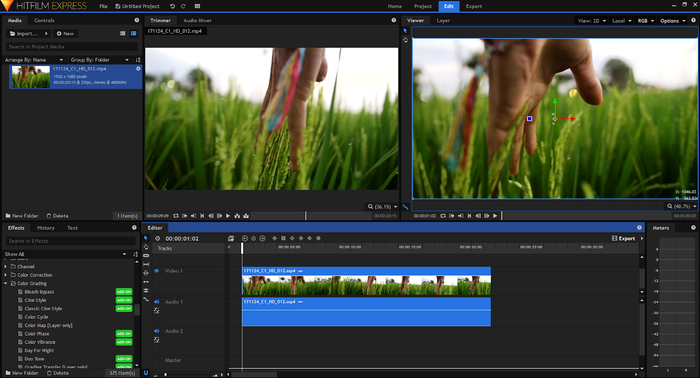Open settings cog for 171124_C1_HD_012.mp4 media item
This screenshot has height=378, width=700.
pos(138,69)
